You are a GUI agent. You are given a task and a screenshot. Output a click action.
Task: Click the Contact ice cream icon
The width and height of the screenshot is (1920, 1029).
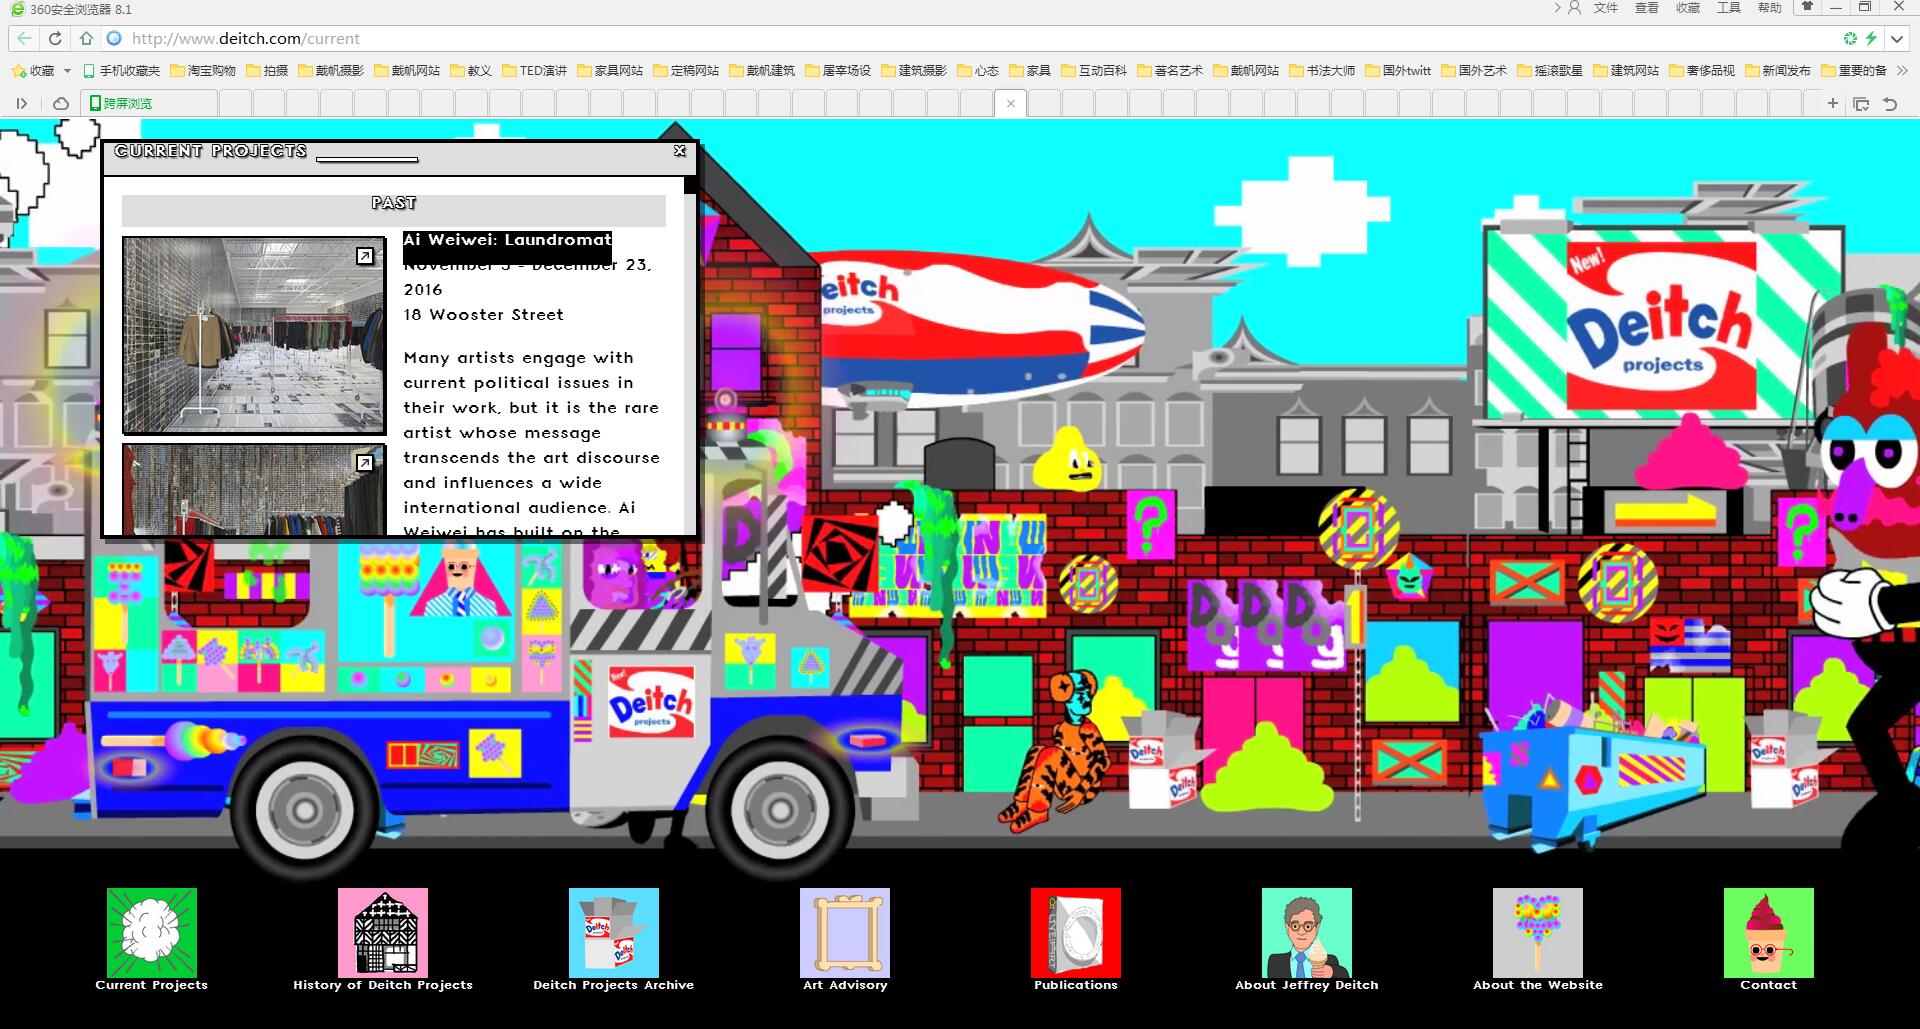[1768, 932]
